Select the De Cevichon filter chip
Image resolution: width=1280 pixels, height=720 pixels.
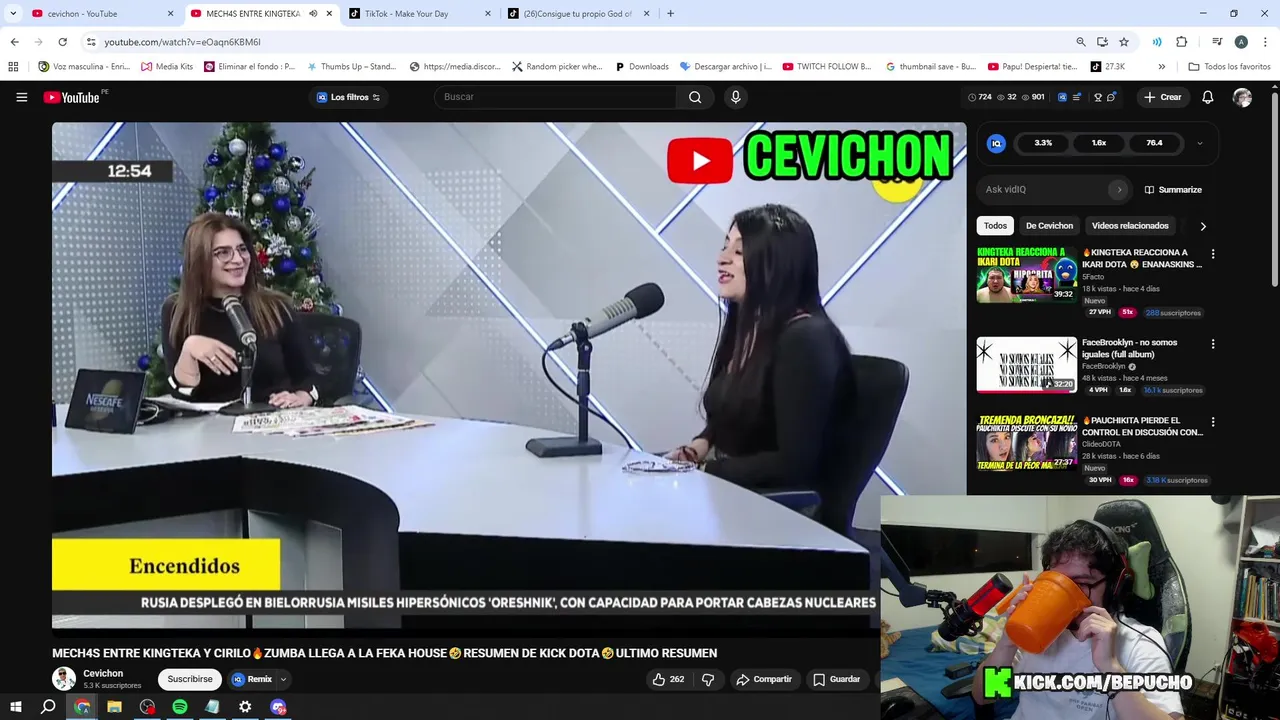click(x=1049, y=226)
